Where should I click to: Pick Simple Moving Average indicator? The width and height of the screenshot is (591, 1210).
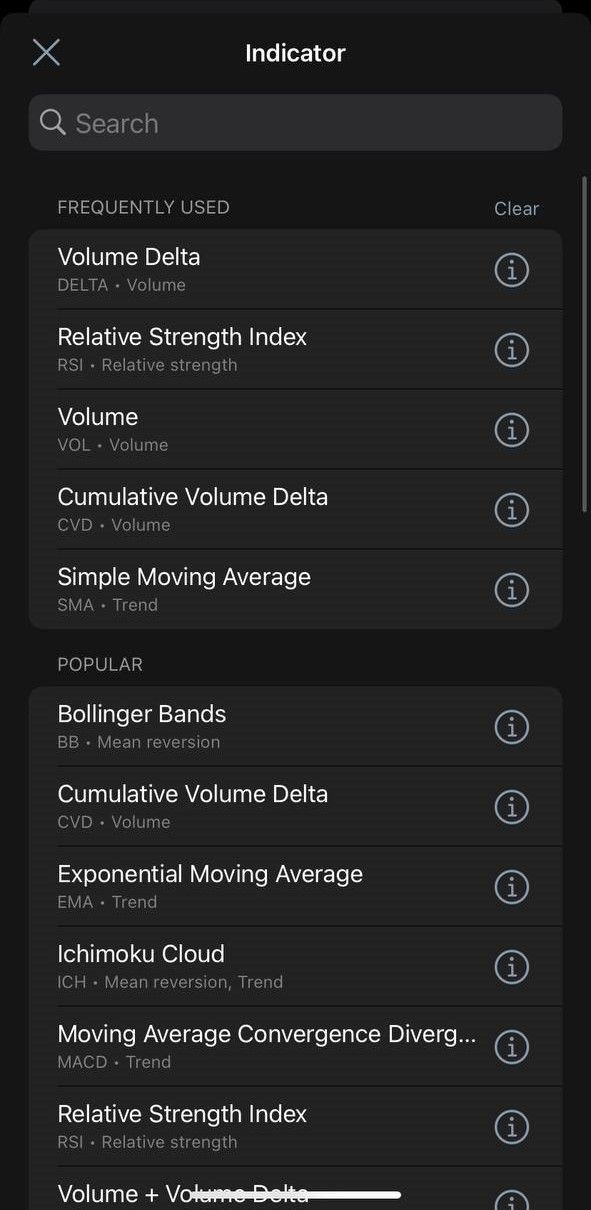coord(295,589)
